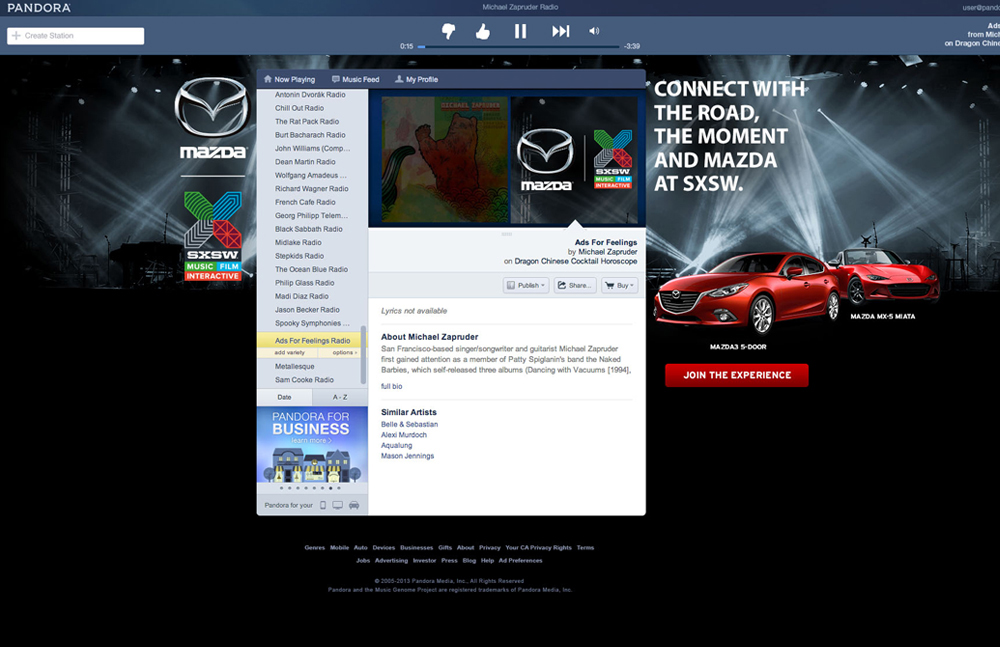Select Antonin Dvorák Radio station
The width and height of the screenshot is (1000, 647).
click(310, 94)
